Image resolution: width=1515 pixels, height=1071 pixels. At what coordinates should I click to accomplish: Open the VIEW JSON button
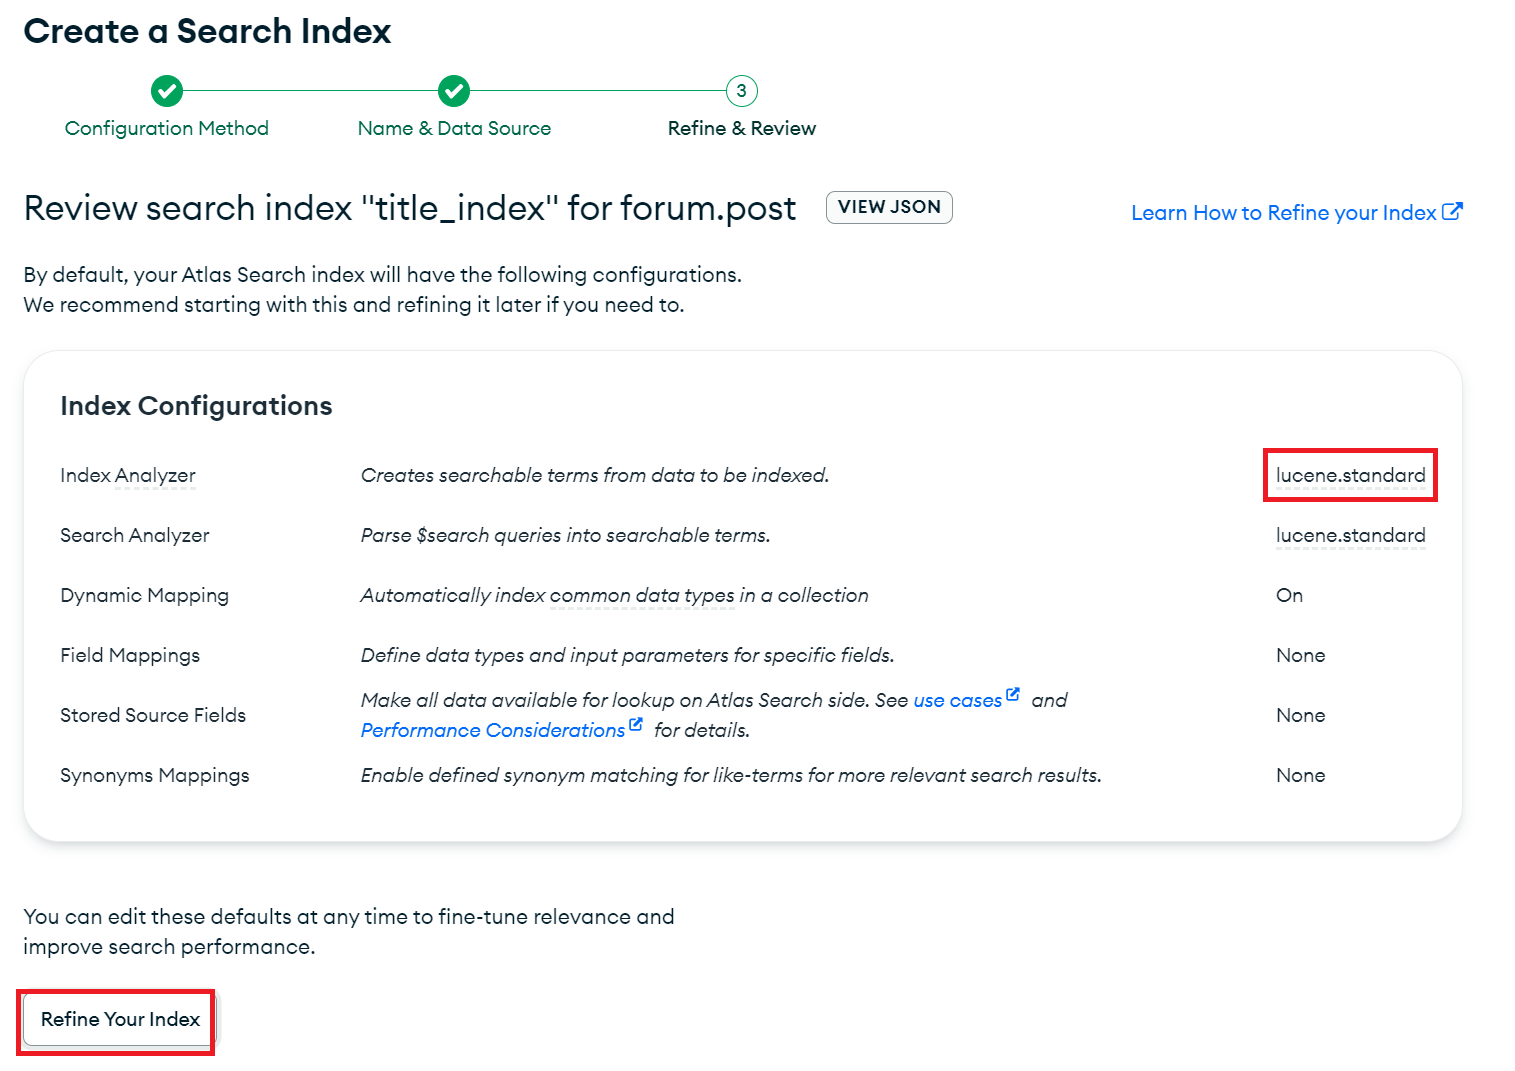tap(889, 207)
